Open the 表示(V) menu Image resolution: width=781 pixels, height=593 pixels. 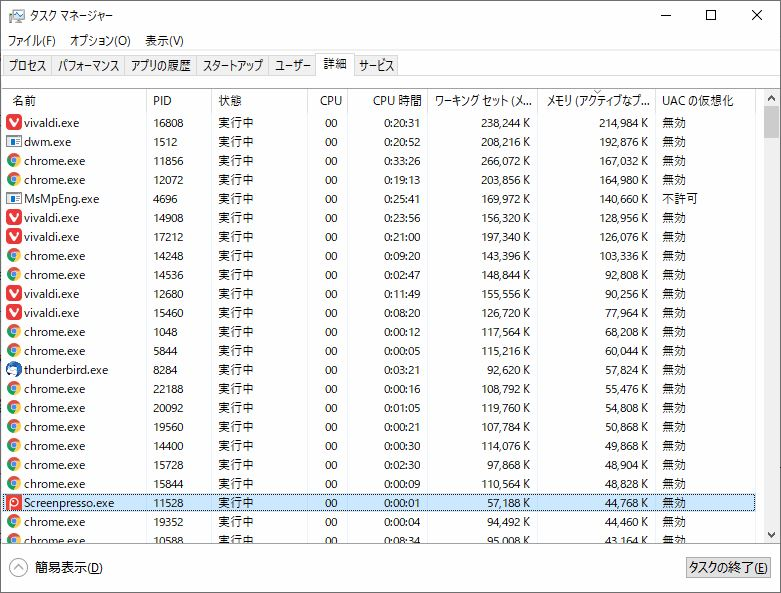(164, 41)
